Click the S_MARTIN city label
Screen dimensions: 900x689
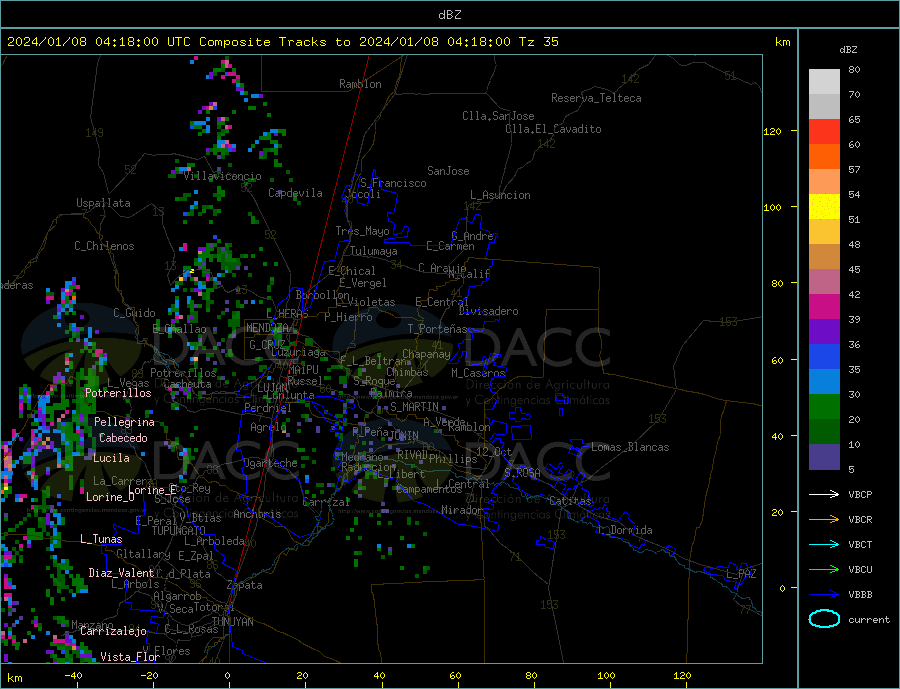[414, 407]
